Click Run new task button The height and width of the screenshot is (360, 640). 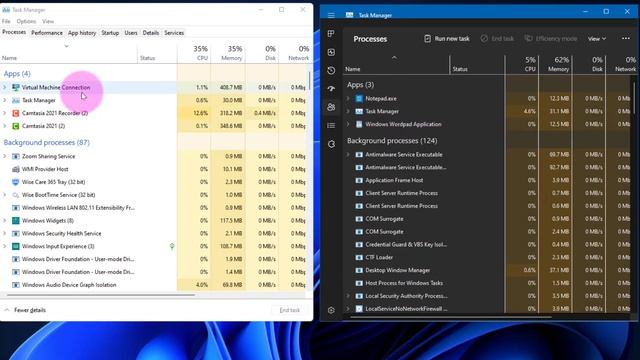447,39
